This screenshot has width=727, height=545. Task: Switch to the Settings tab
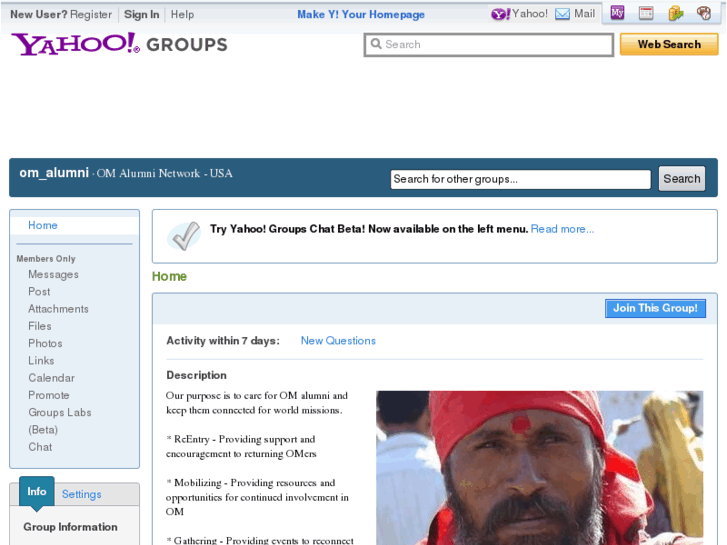[82, 494]
